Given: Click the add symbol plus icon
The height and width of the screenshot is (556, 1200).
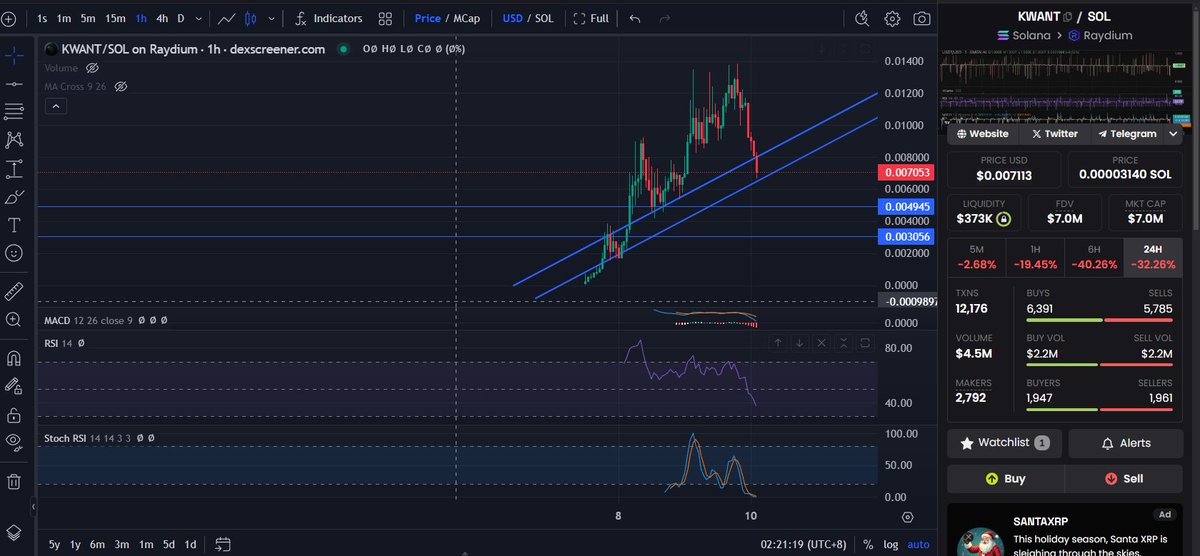Looking at the screenshot, I should [9, 18].
